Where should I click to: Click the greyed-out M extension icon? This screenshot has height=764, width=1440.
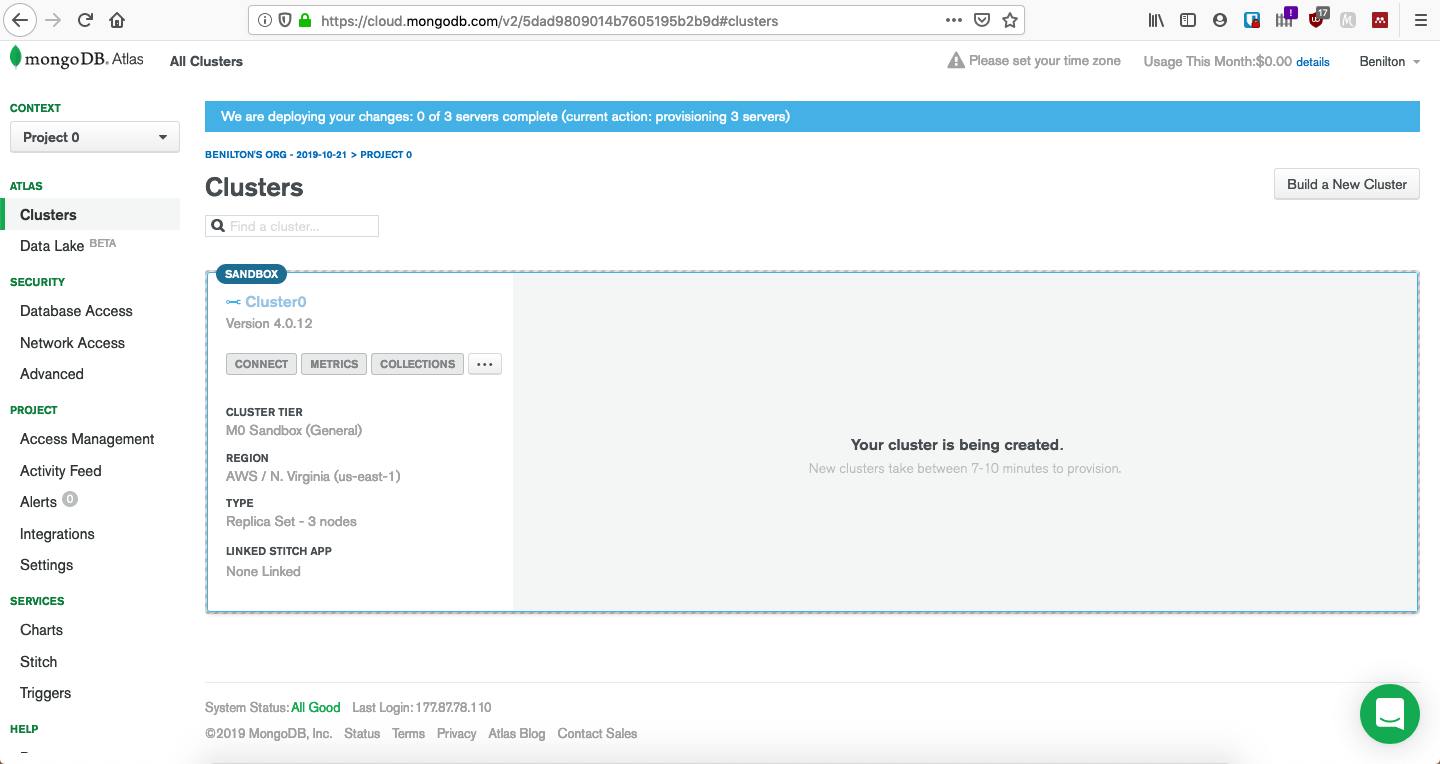coord(1348,20)
